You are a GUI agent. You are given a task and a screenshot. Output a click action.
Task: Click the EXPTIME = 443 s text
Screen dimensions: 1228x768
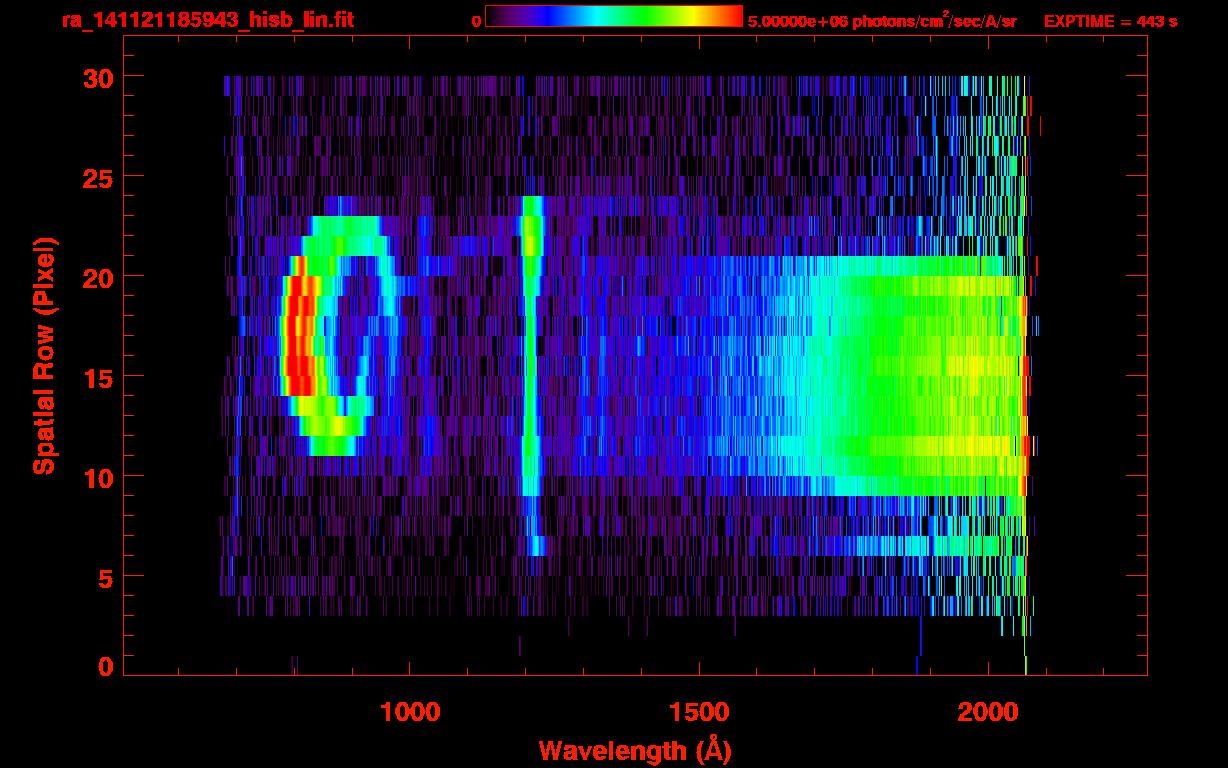tap(1110, 21)
